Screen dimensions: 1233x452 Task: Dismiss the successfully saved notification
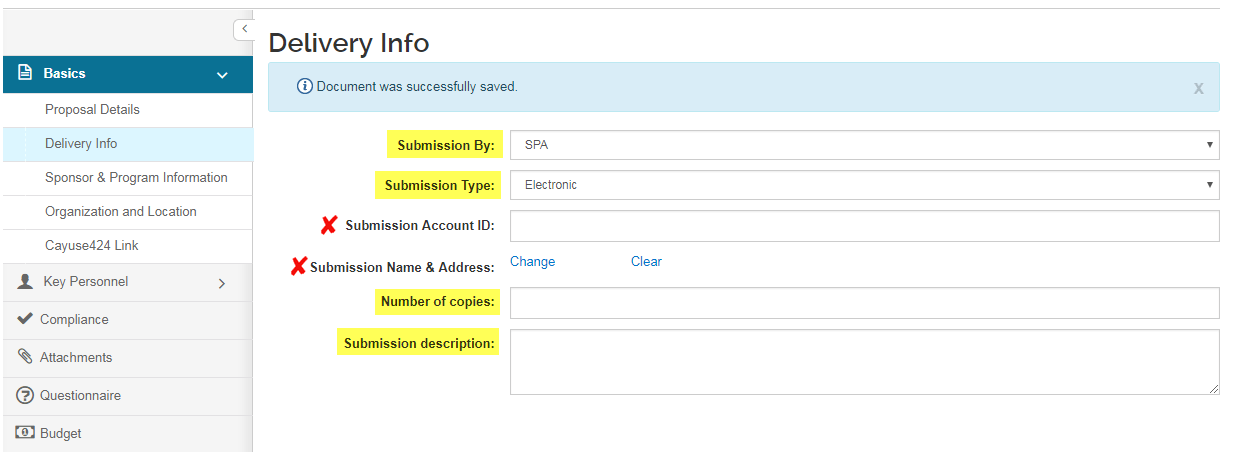[1198, 88]
